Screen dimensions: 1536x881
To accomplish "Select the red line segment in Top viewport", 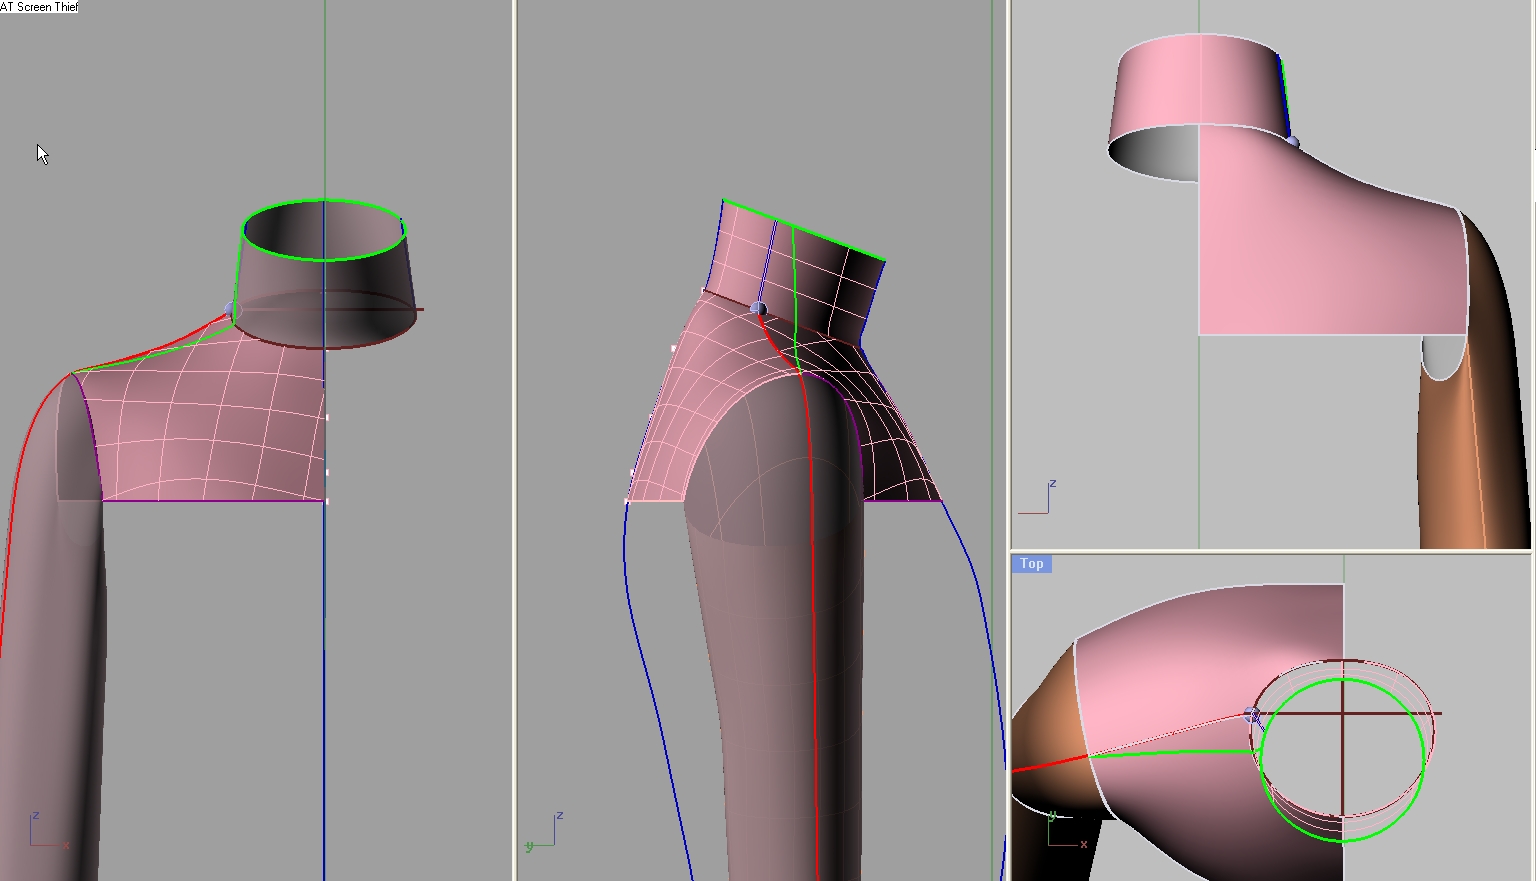I will tap(1049, 765).
